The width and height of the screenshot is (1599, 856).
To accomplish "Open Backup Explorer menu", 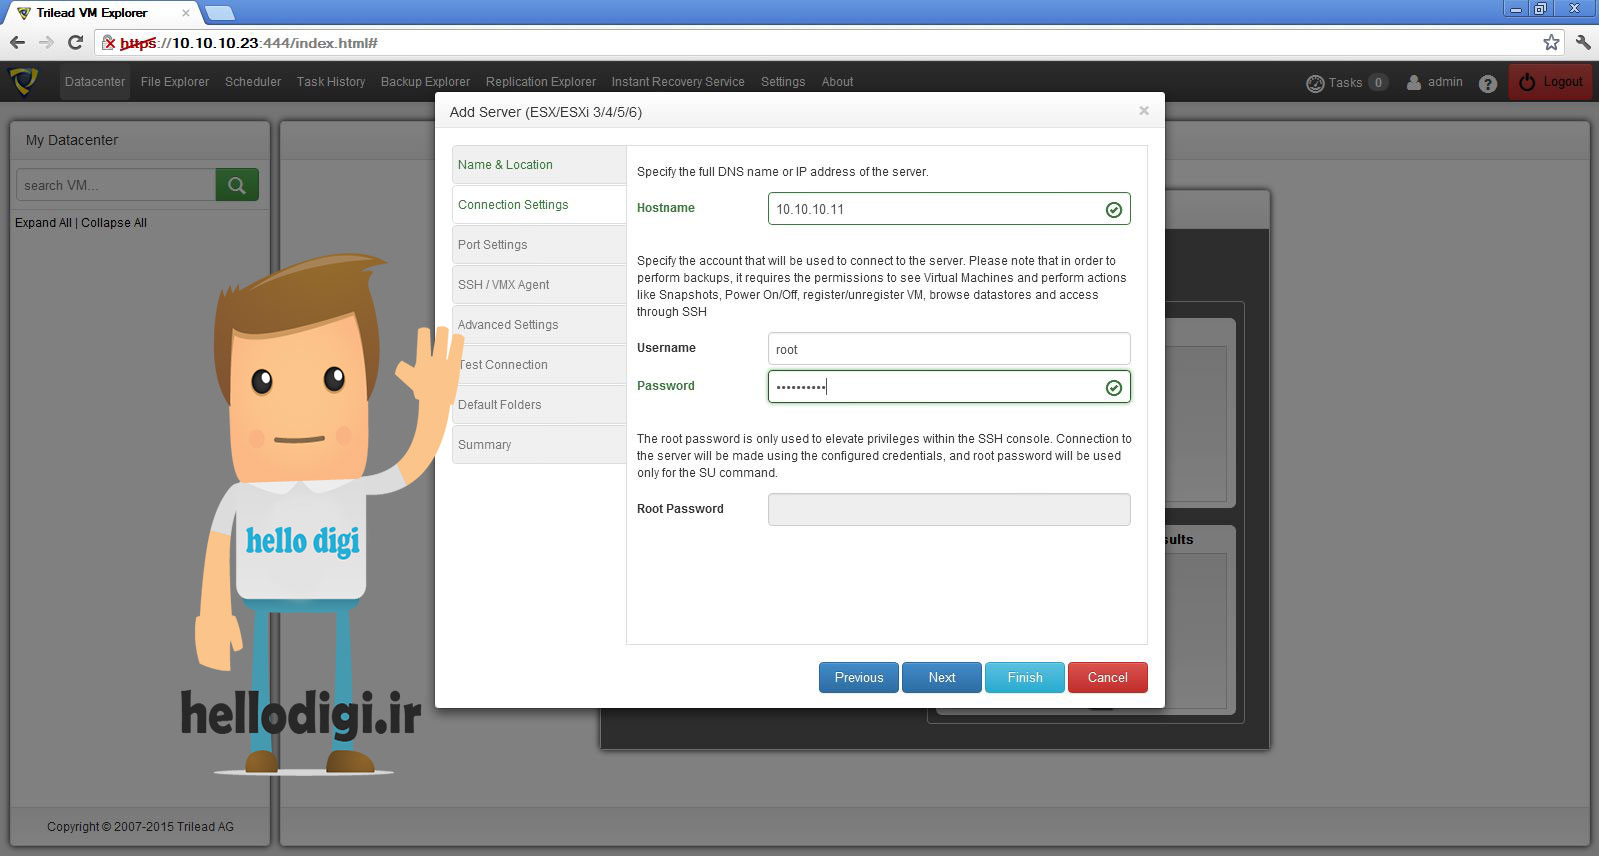I will click(x=425, y=82).
